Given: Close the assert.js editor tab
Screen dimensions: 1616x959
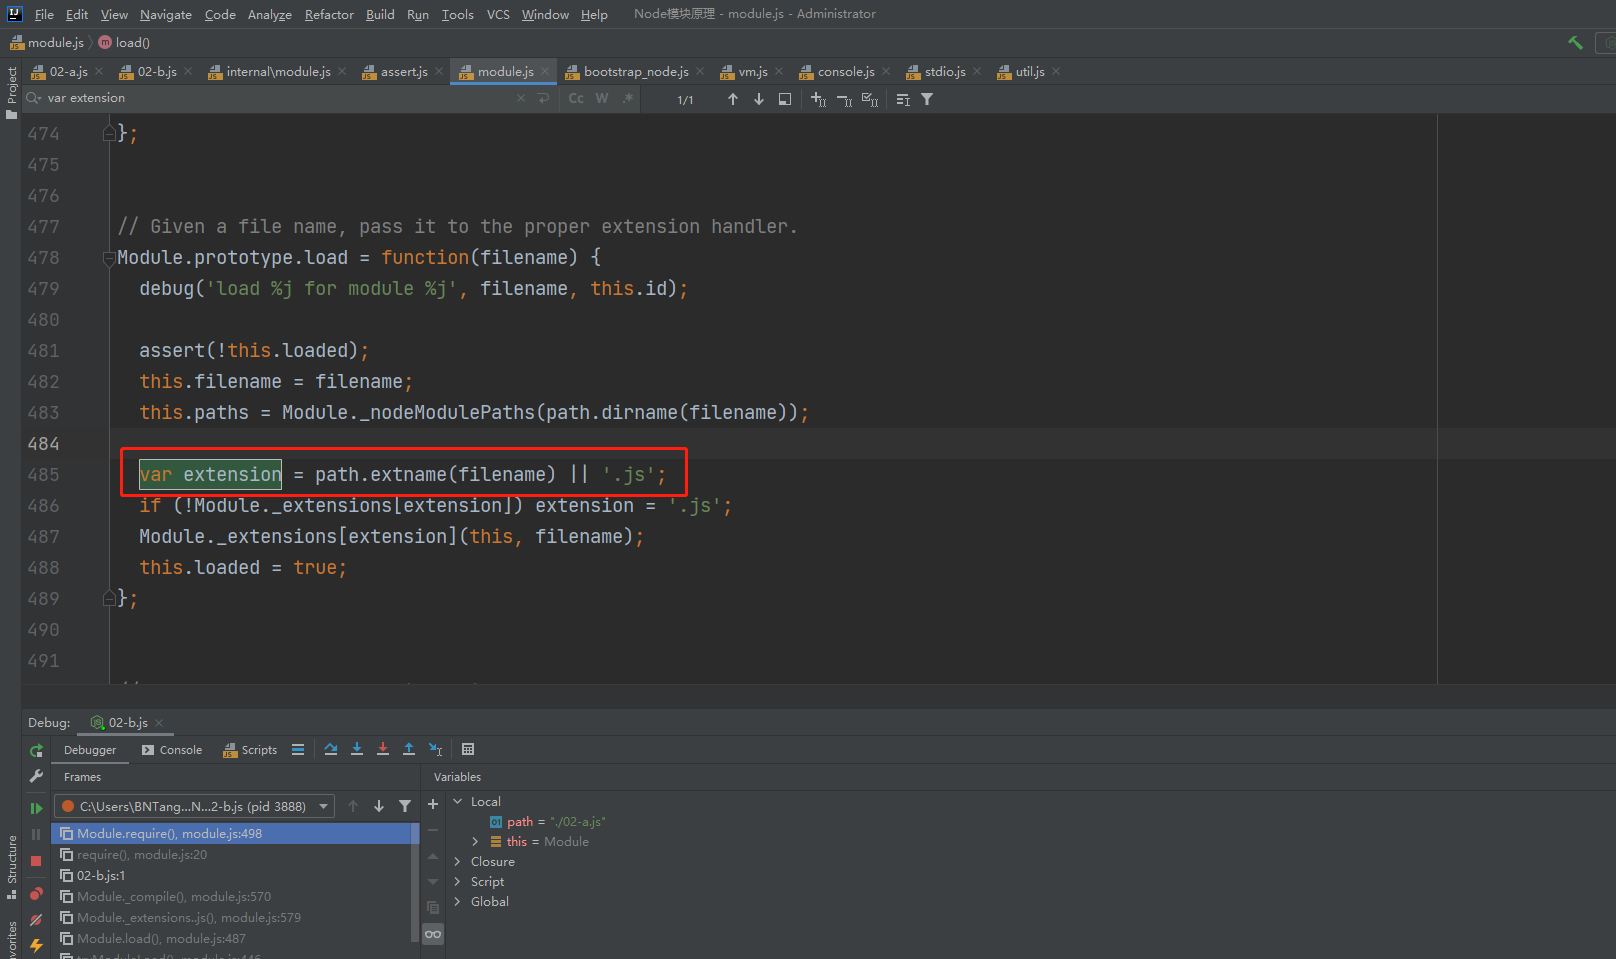Looking at the screenshot, I should click(x=439, y=72).
